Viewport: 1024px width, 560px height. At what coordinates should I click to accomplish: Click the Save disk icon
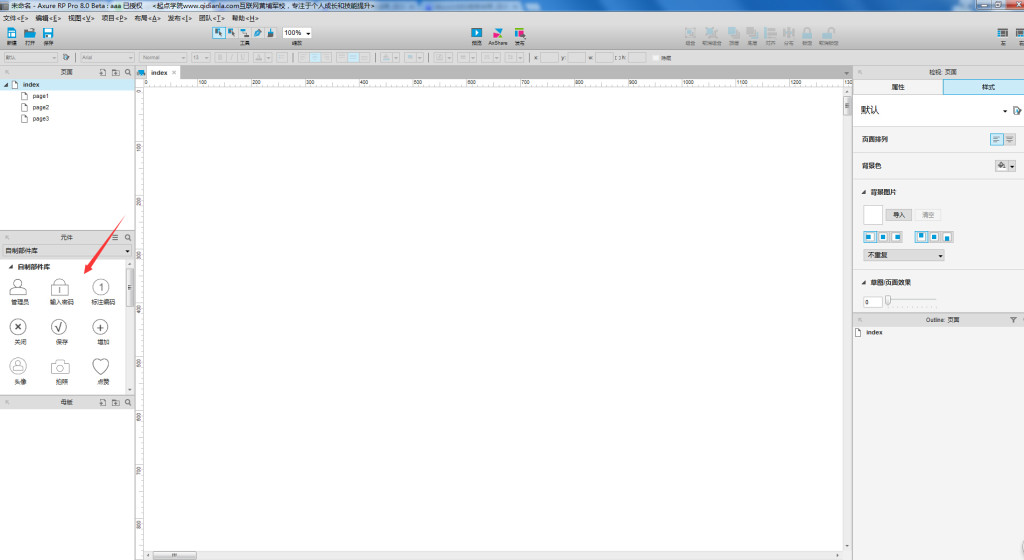48,33
